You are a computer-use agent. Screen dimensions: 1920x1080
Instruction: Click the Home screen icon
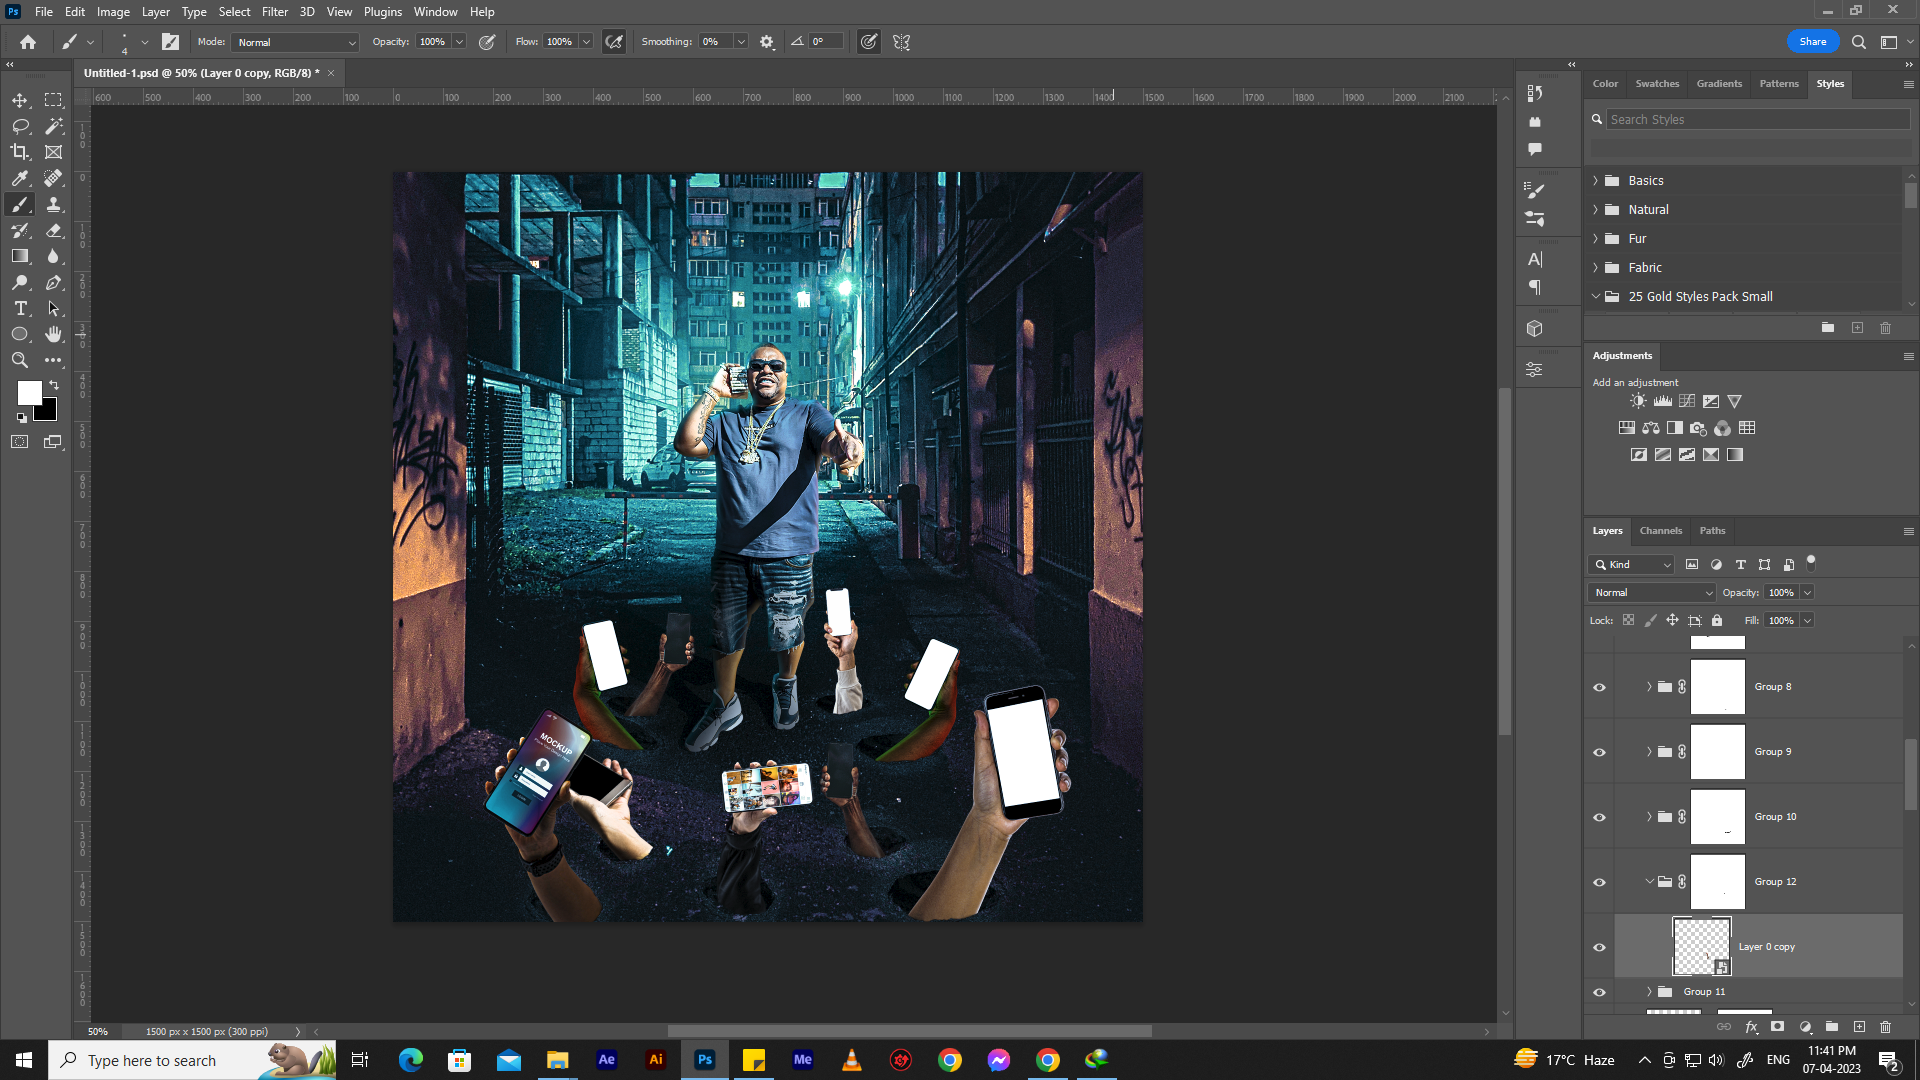pos(28,42)
